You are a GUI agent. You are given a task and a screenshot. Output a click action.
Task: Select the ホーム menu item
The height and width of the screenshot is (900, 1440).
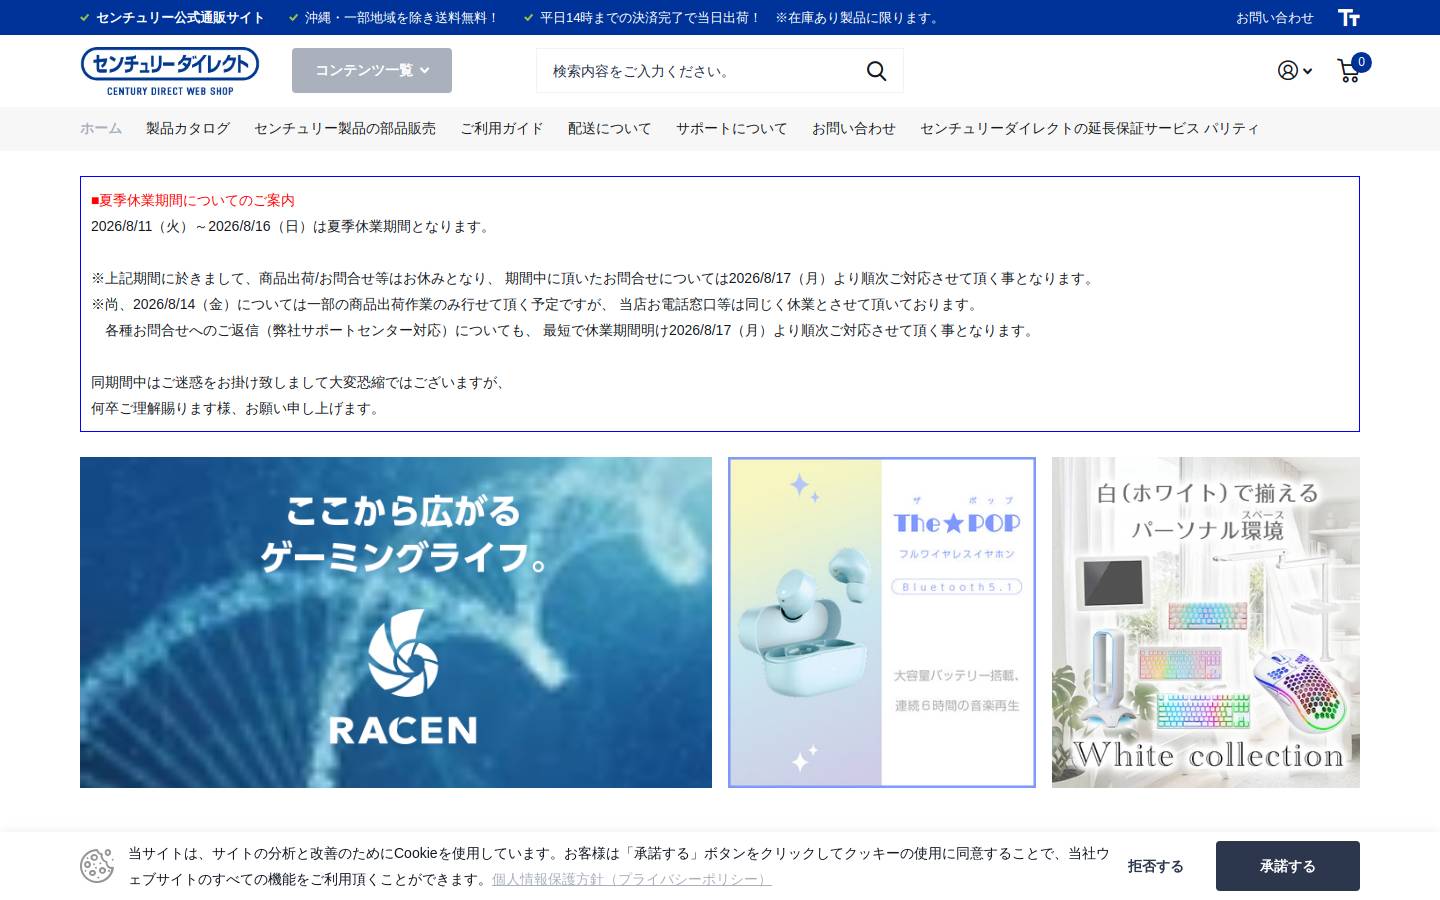101,128
